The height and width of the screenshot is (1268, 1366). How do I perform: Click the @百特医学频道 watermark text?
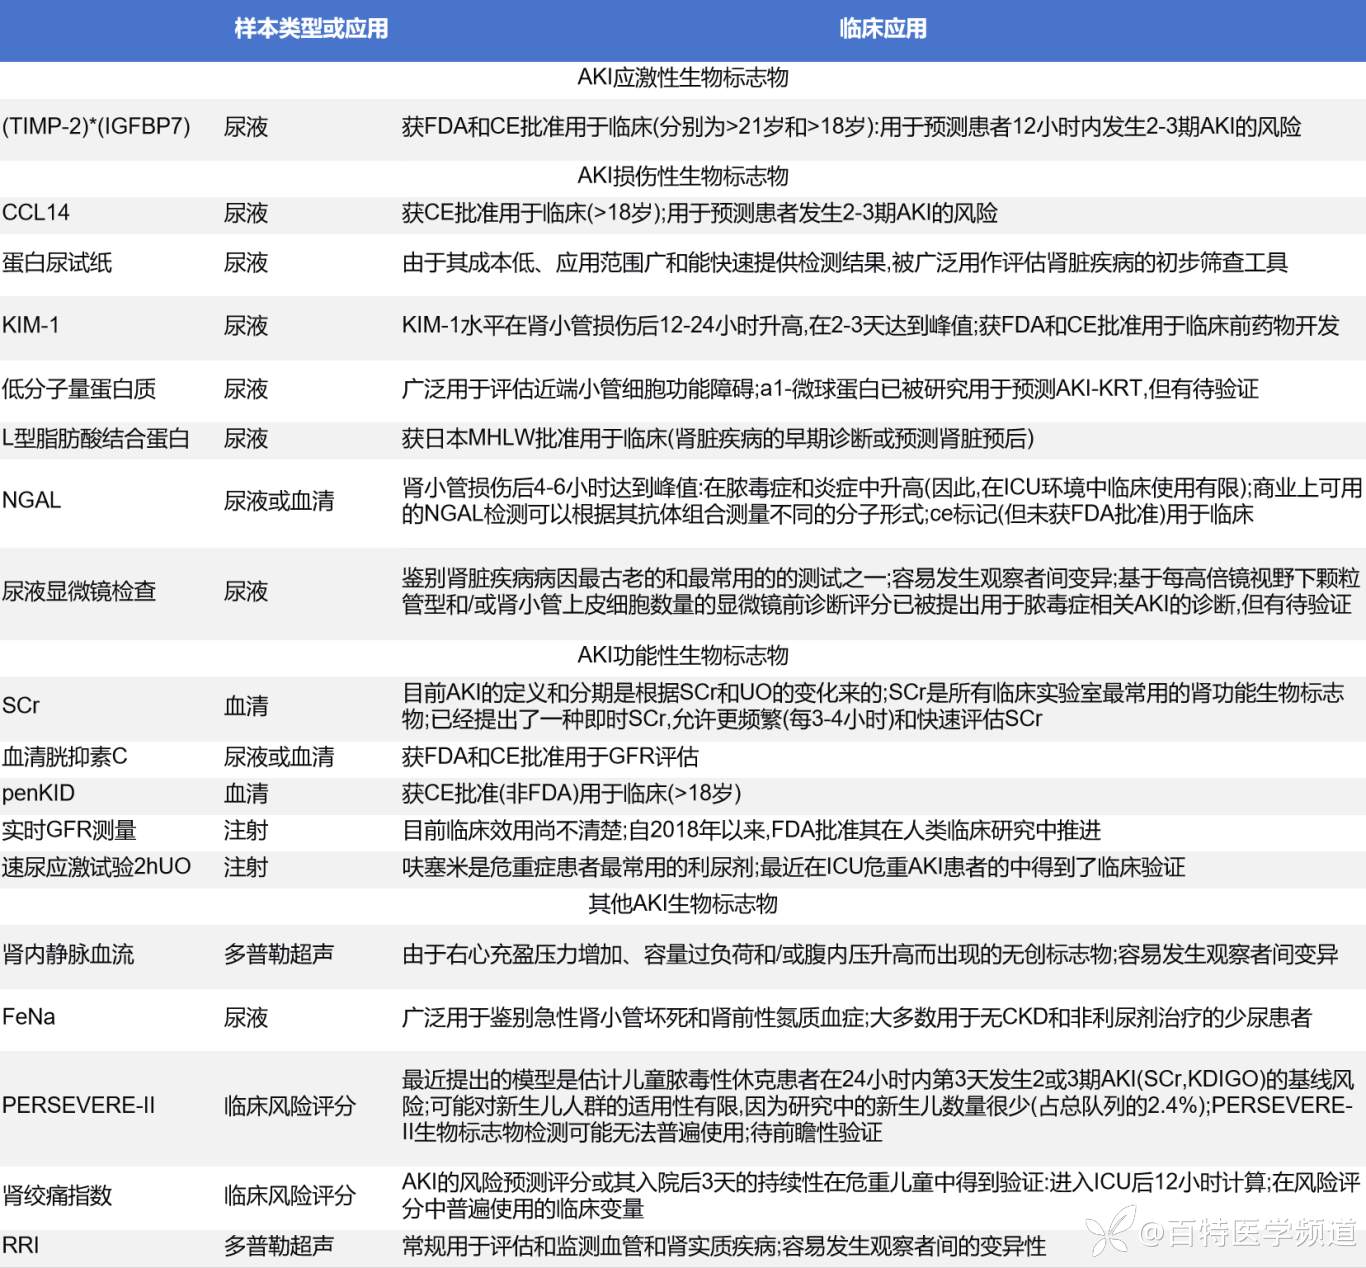pos(1248,1233)
